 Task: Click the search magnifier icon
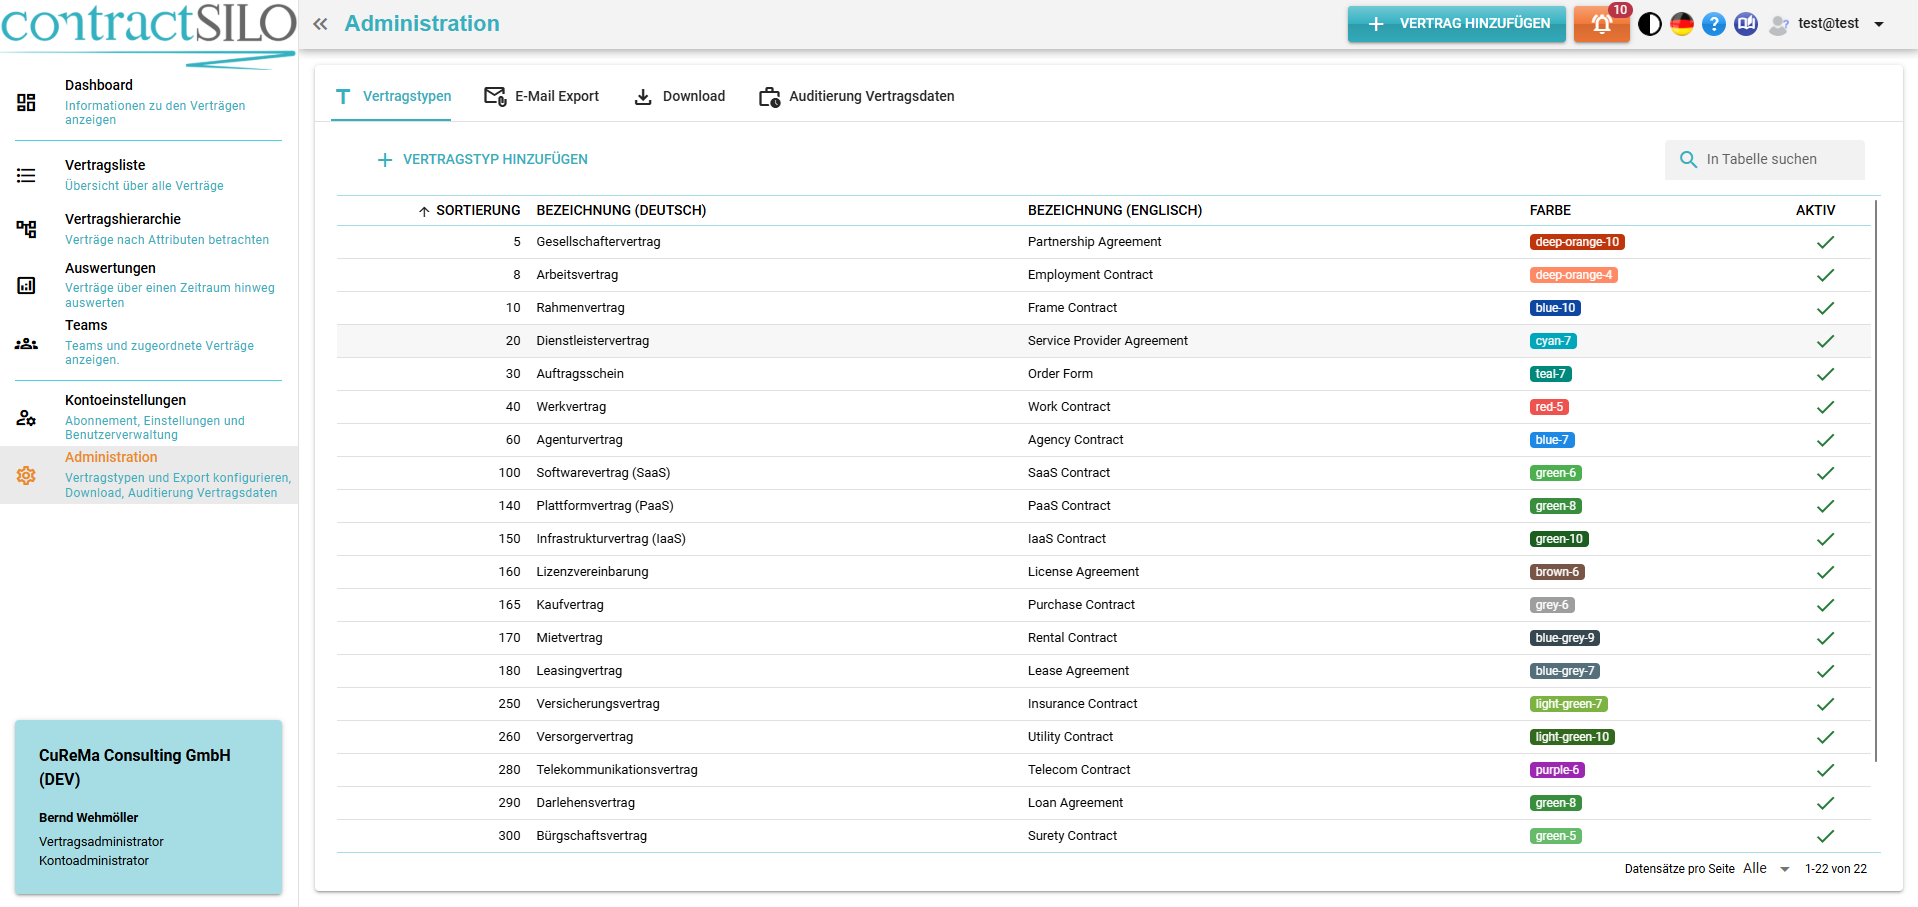coord(1688,160)
